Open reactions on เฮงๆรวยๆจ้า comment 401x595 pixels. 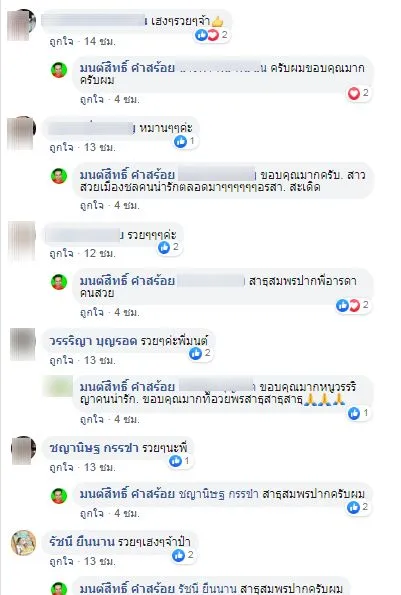(x=212, y=35)
